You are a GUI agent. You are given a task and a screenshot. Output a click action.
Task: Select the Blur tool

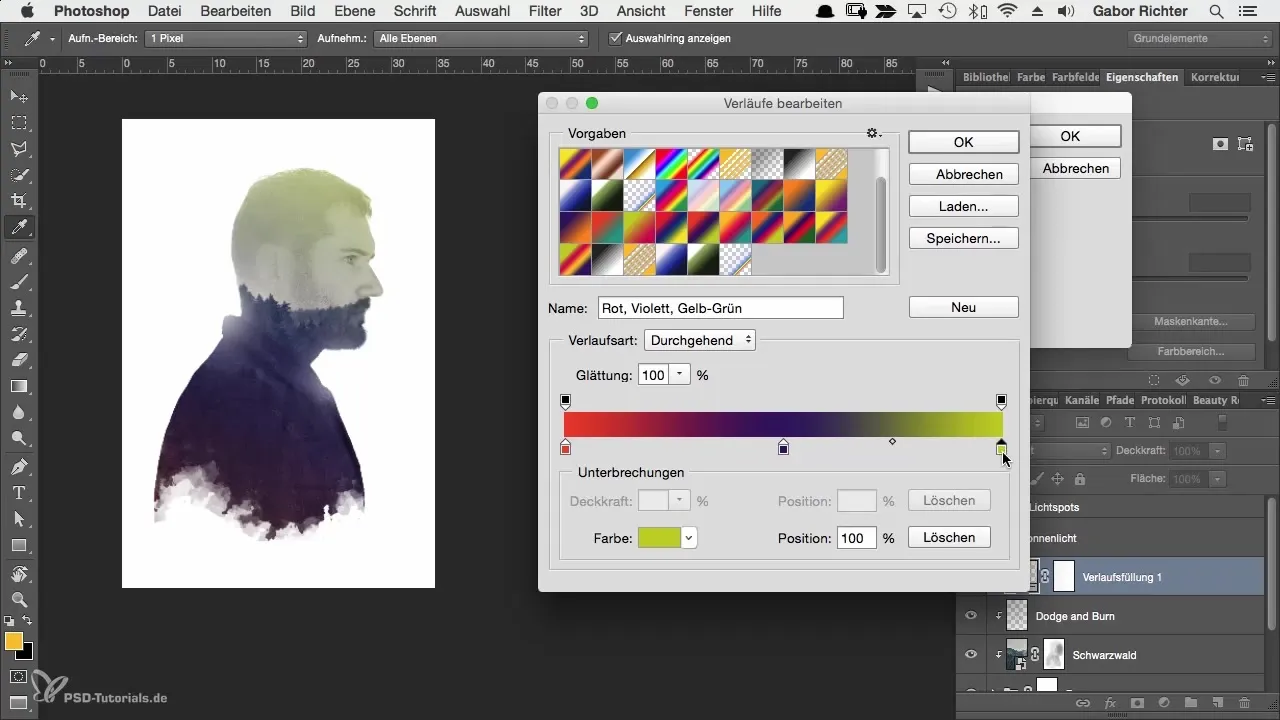19,412
